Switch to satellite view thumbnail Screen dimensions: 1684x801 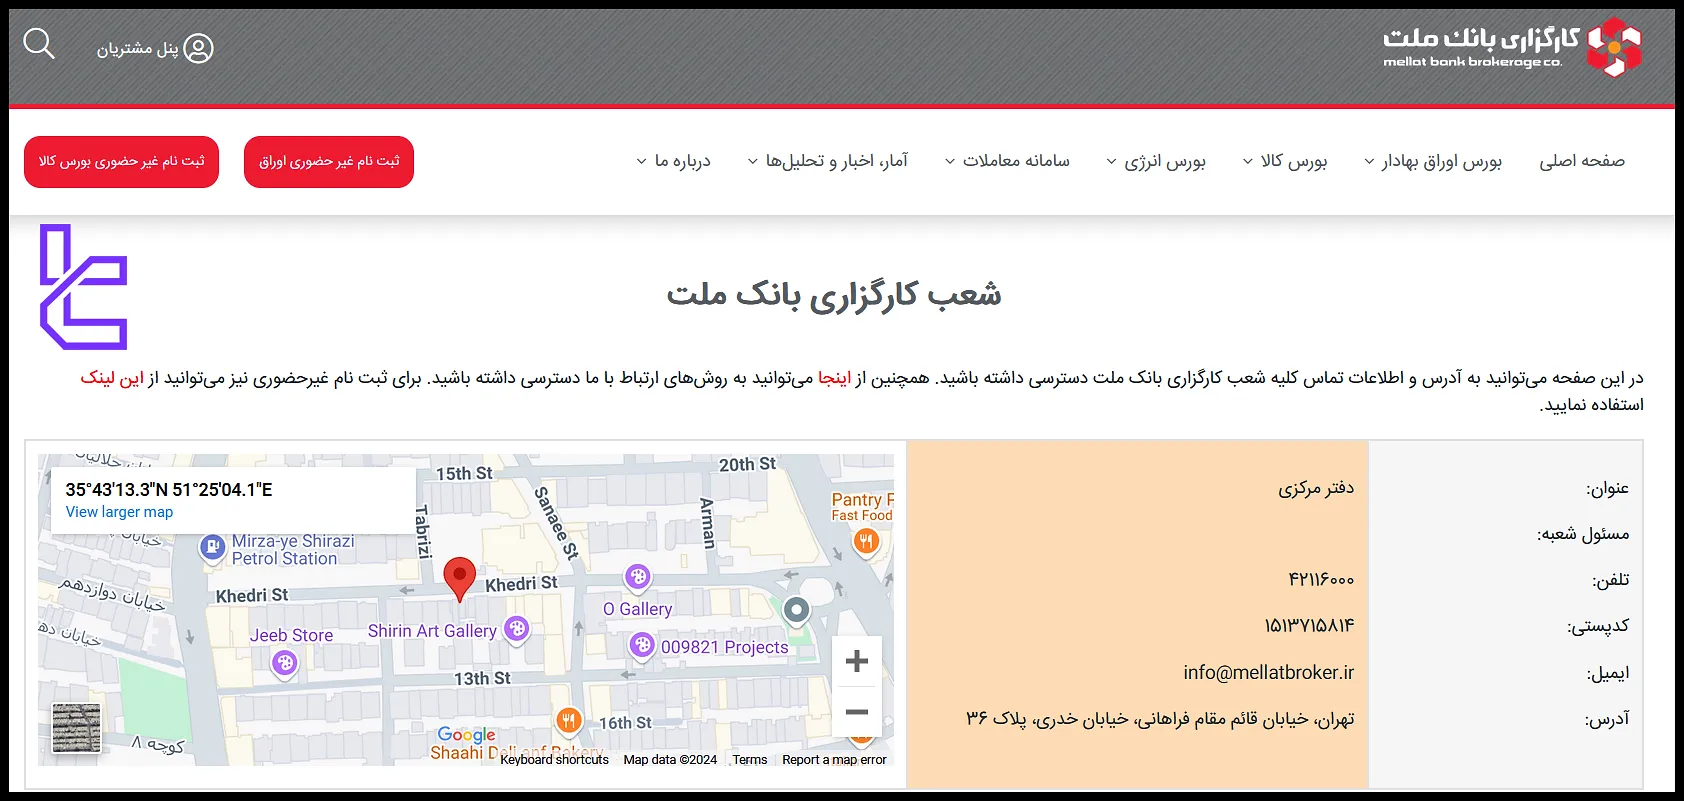(x=77, y=727)
